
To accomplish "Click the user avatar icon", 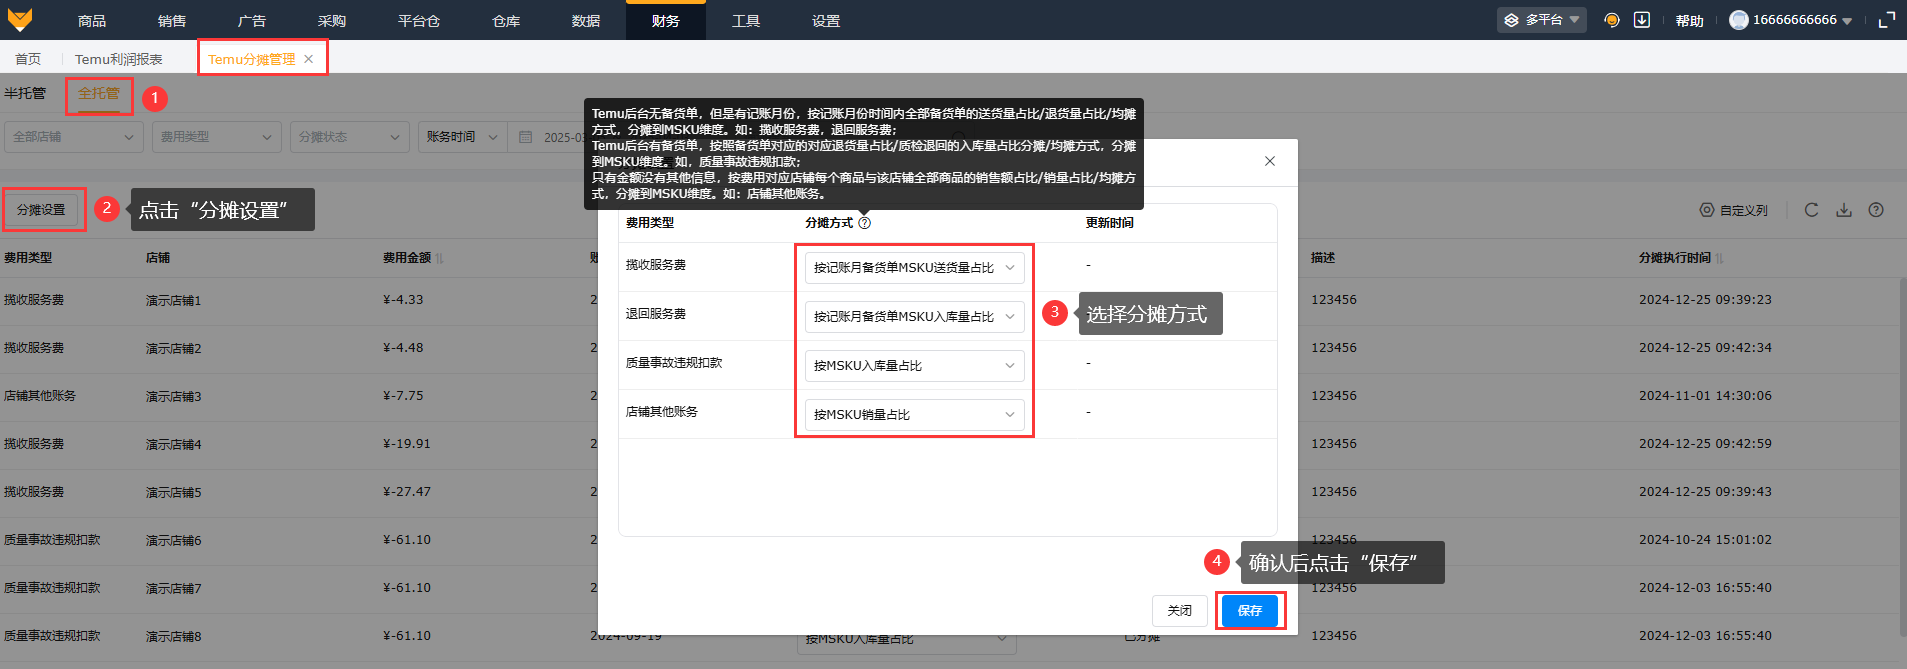I will pos(1739,20).
